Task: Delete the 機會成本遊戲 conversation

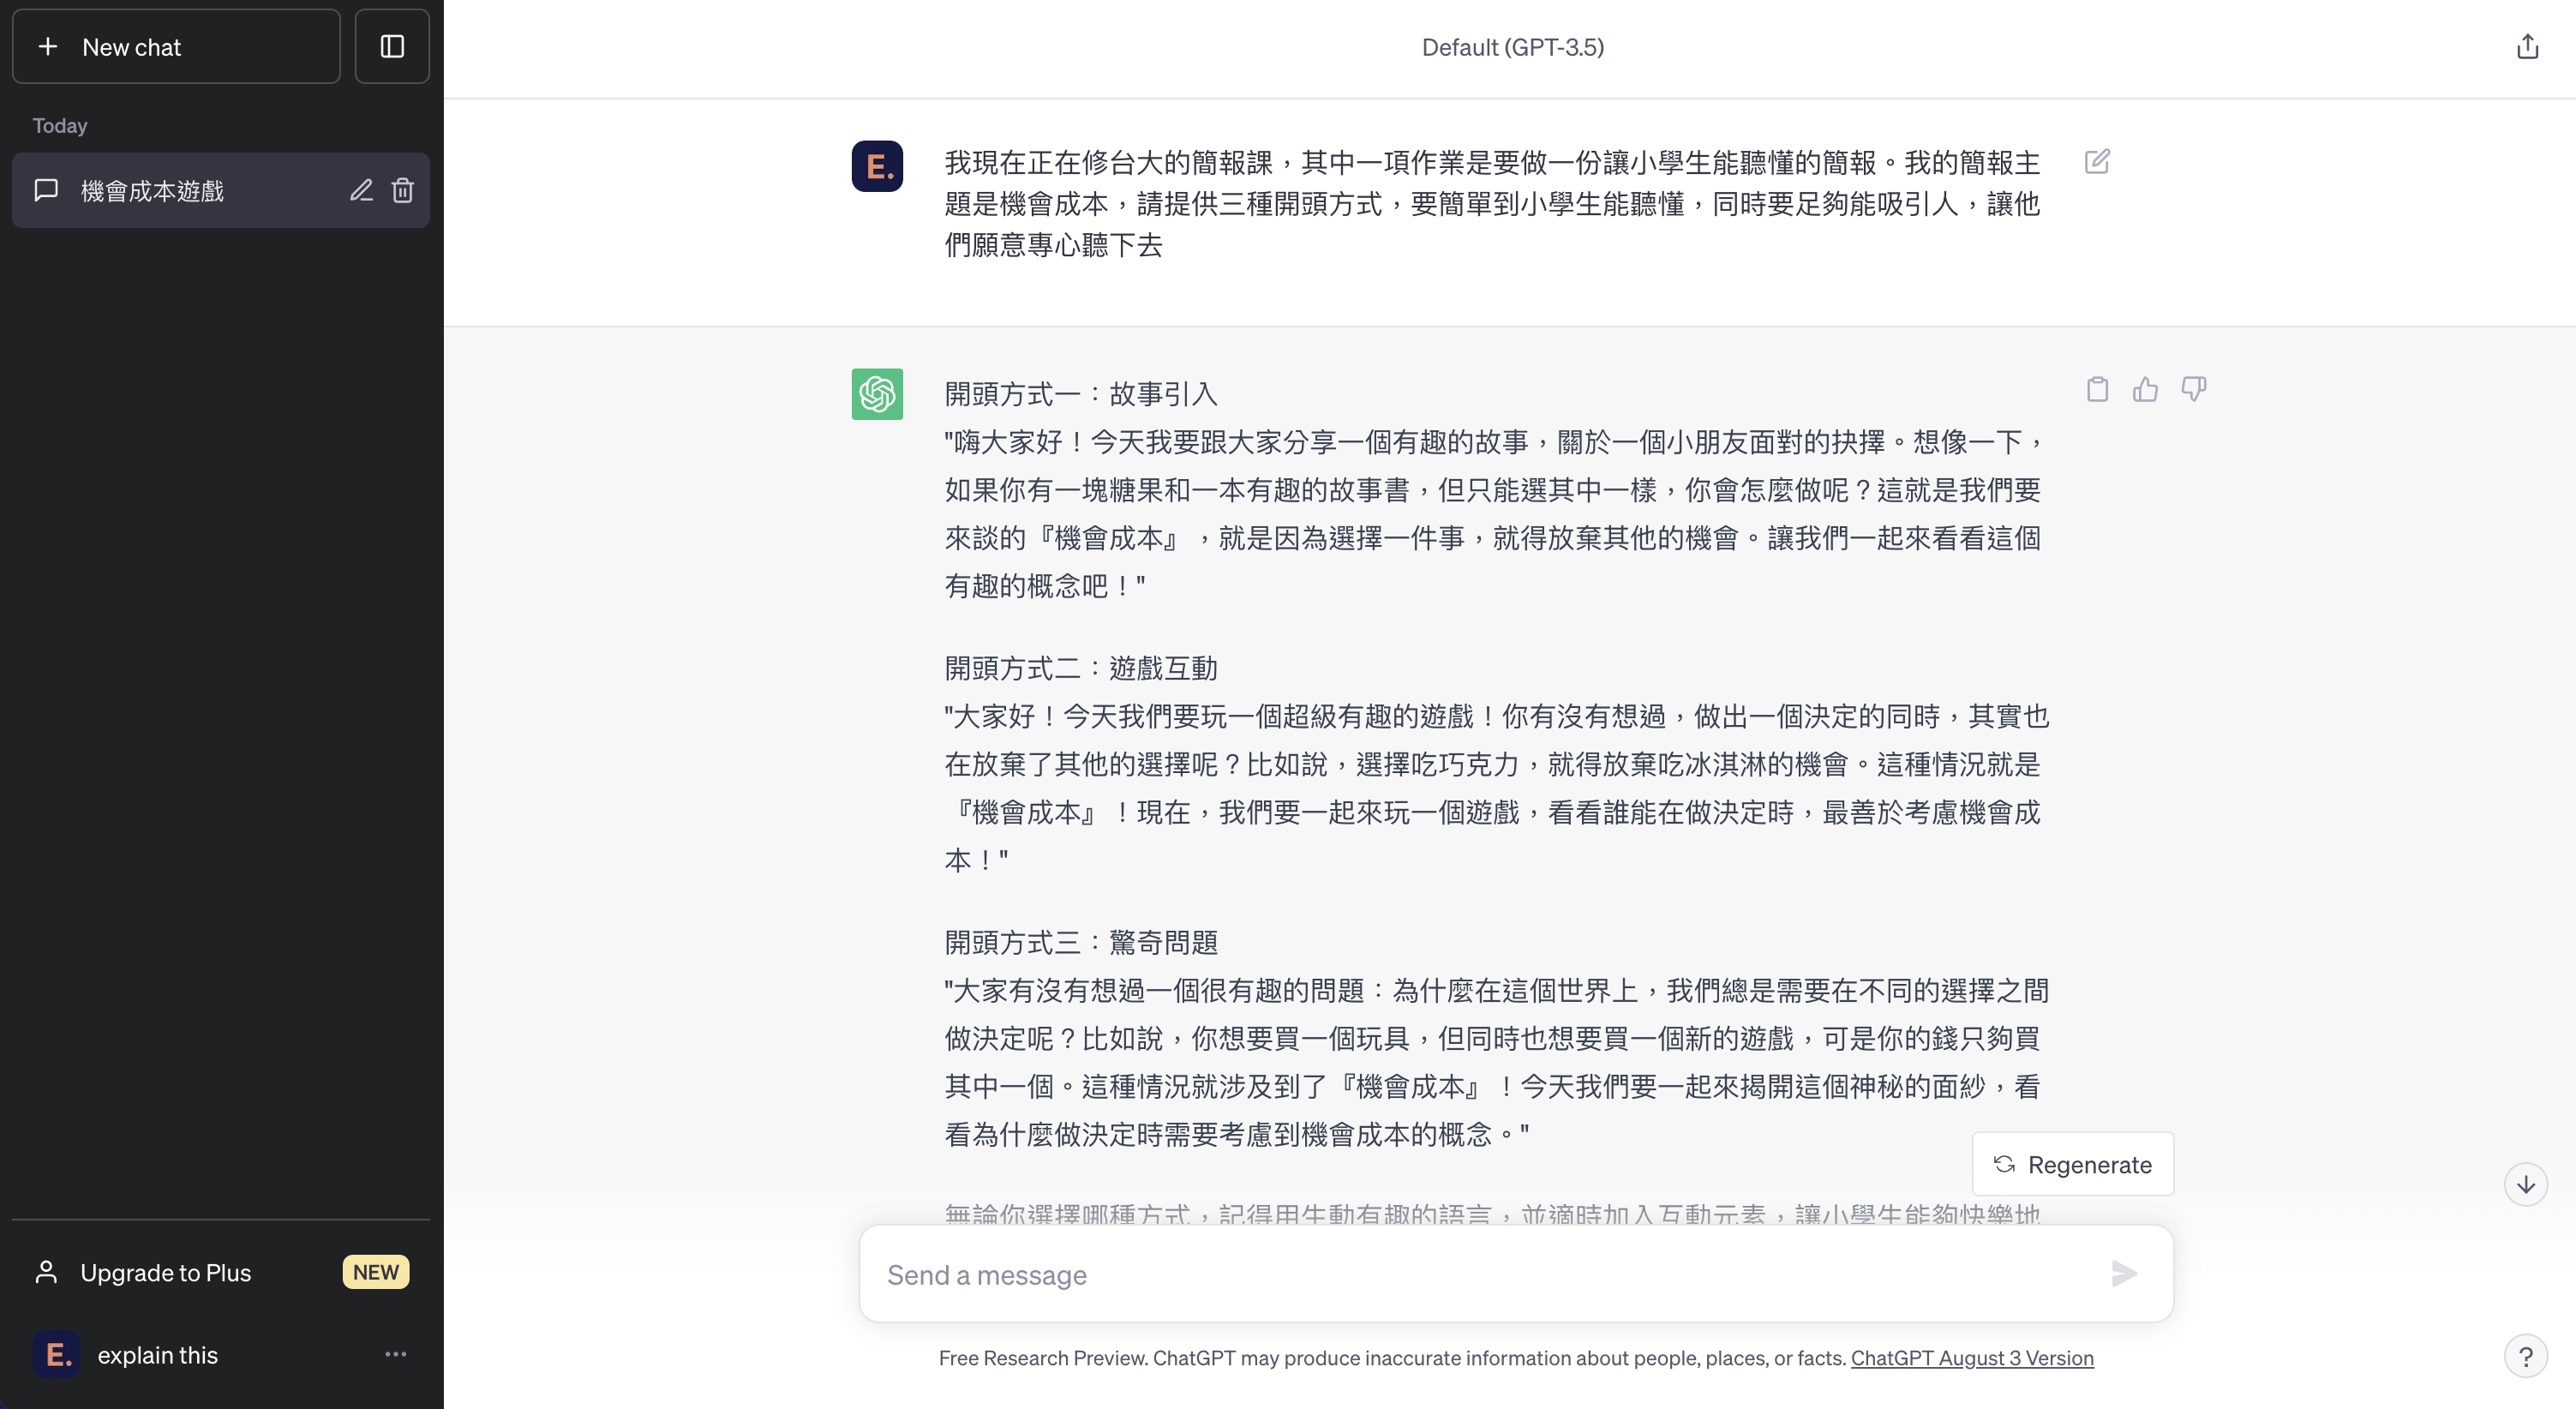Action: click(403, 190)
